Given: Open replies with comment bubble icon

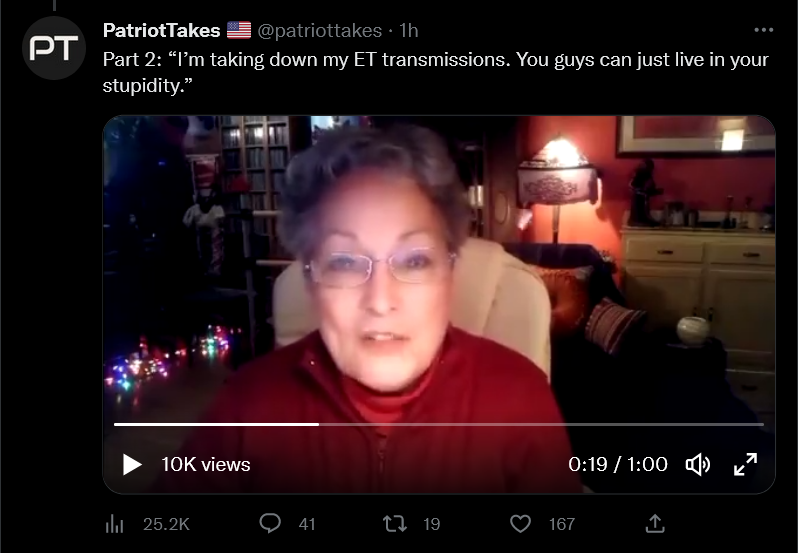Looking at the screenshot, I should click(270, 523).
